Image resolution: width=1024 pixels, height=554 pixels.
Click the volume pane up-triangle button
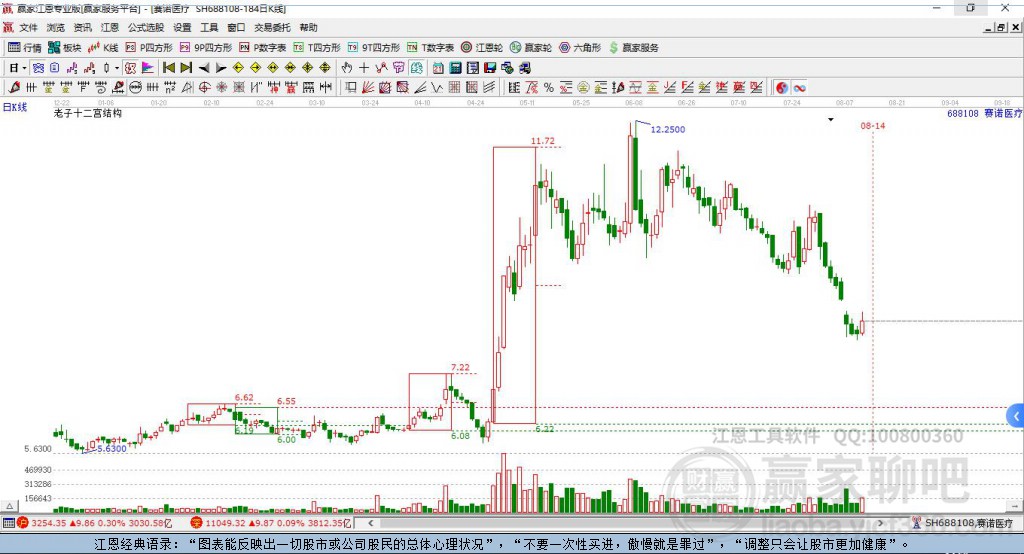[9, 506]
